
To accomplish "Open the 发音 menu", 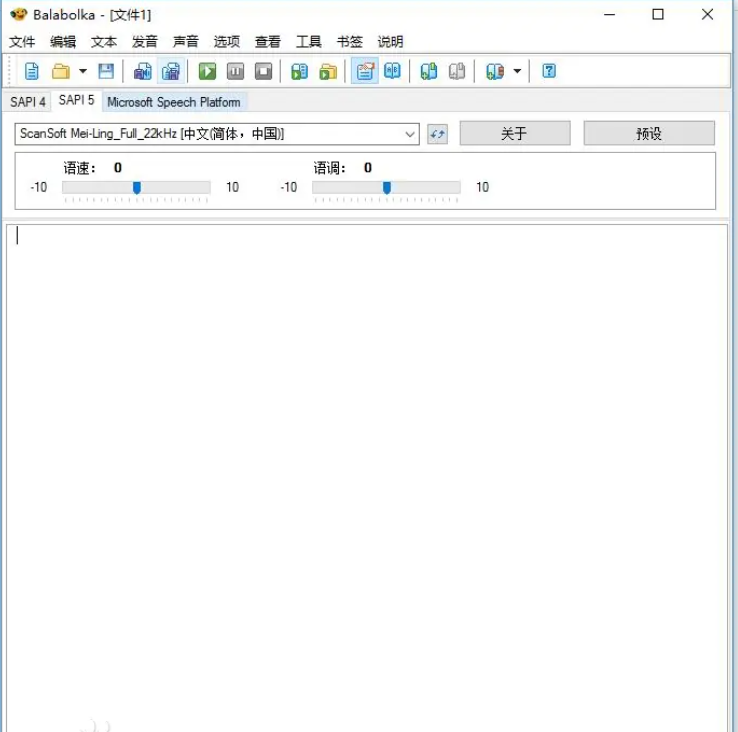I will click(x=145, y=42).
